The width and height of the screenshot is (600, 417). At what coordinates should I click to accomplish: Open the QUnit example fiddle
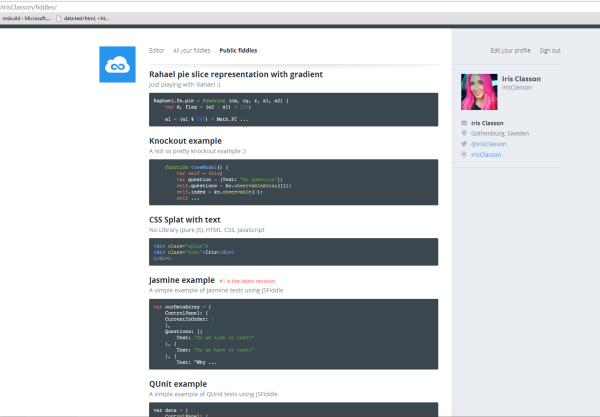178,384
